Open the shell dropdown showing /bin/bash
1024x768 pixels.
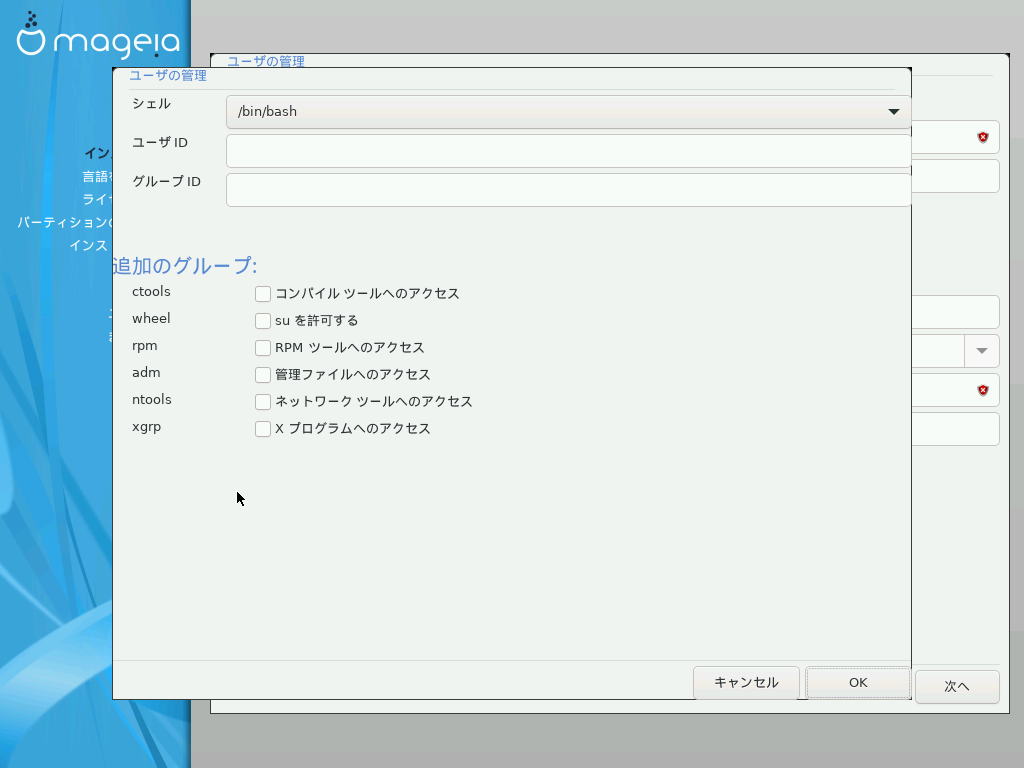pos(568,112)
